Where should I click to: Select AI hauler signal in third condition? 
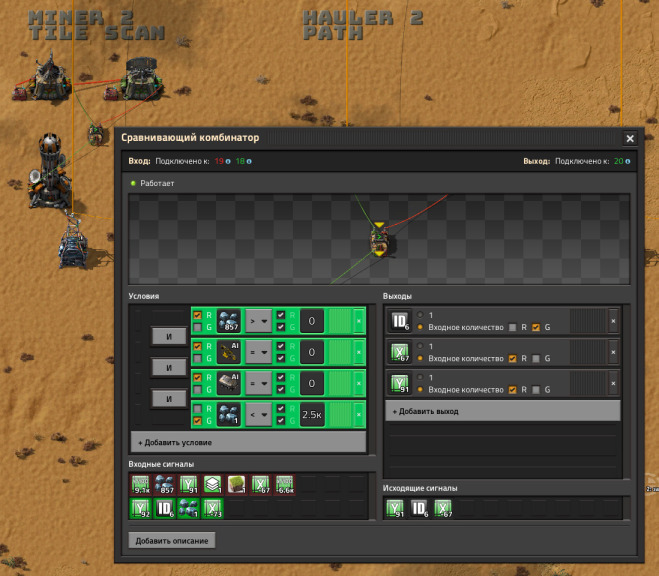(229, 383)
